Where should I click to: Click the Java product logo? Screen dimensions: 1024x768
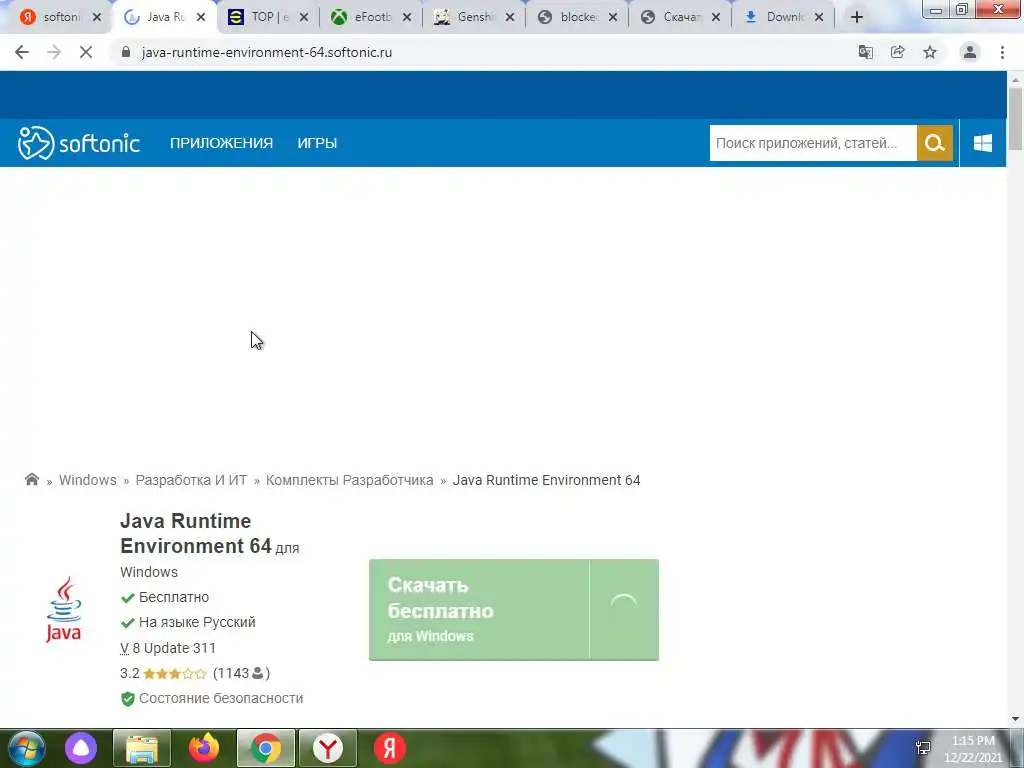click(63, 609)
